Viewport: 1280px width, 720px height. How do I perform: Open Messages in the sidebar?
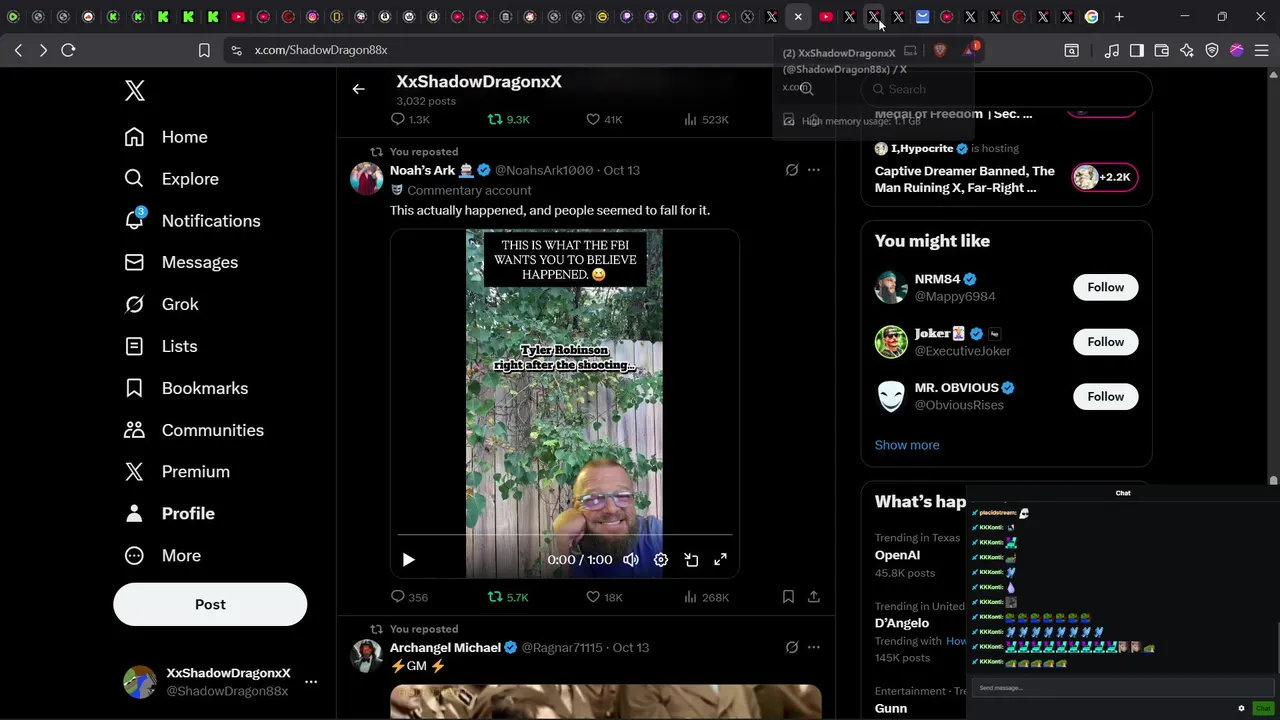[181, 262]
